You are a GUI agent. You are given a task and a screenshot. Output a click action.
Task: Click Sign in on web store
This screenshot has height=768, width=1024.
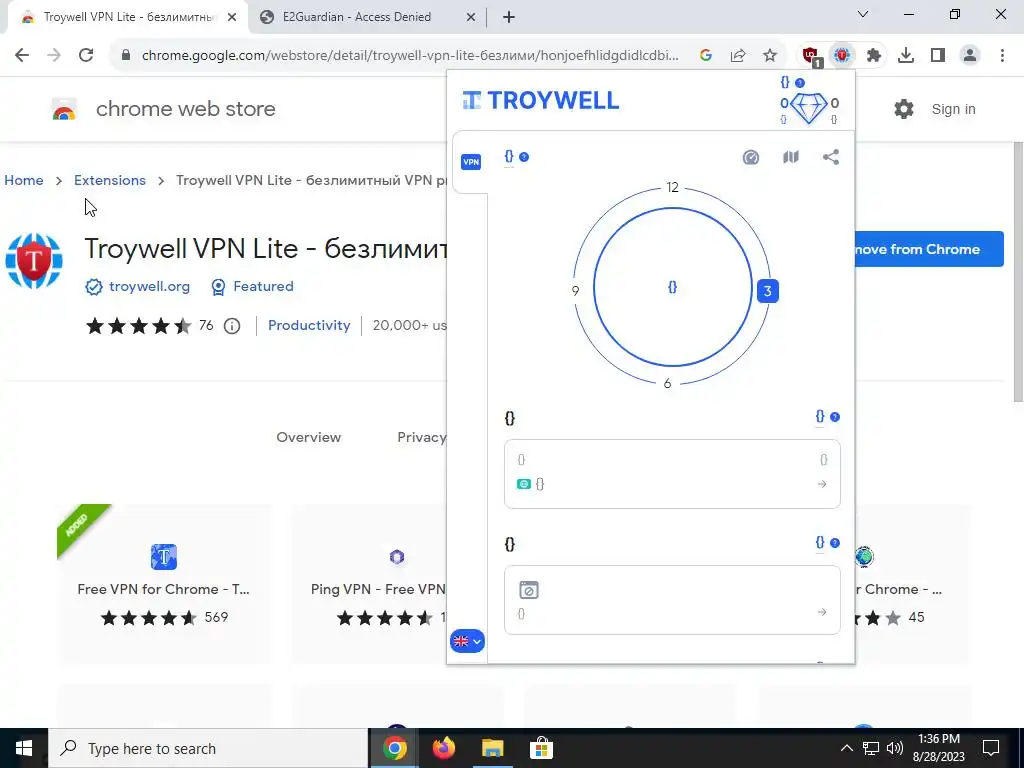tap(953, 109)
